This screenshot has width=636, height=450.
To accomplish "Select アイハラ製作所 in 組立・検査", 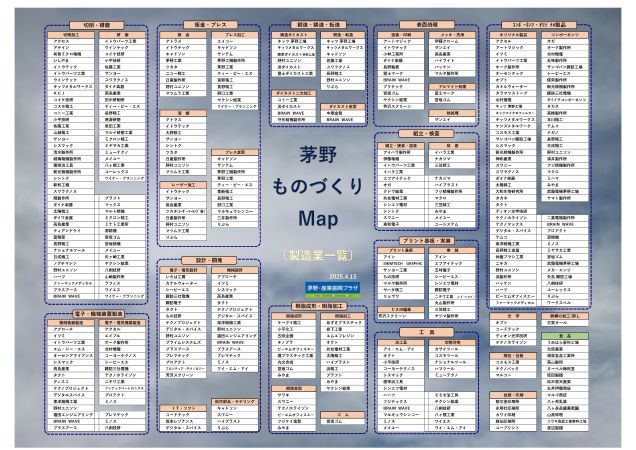I will click(x=401, y=152).
